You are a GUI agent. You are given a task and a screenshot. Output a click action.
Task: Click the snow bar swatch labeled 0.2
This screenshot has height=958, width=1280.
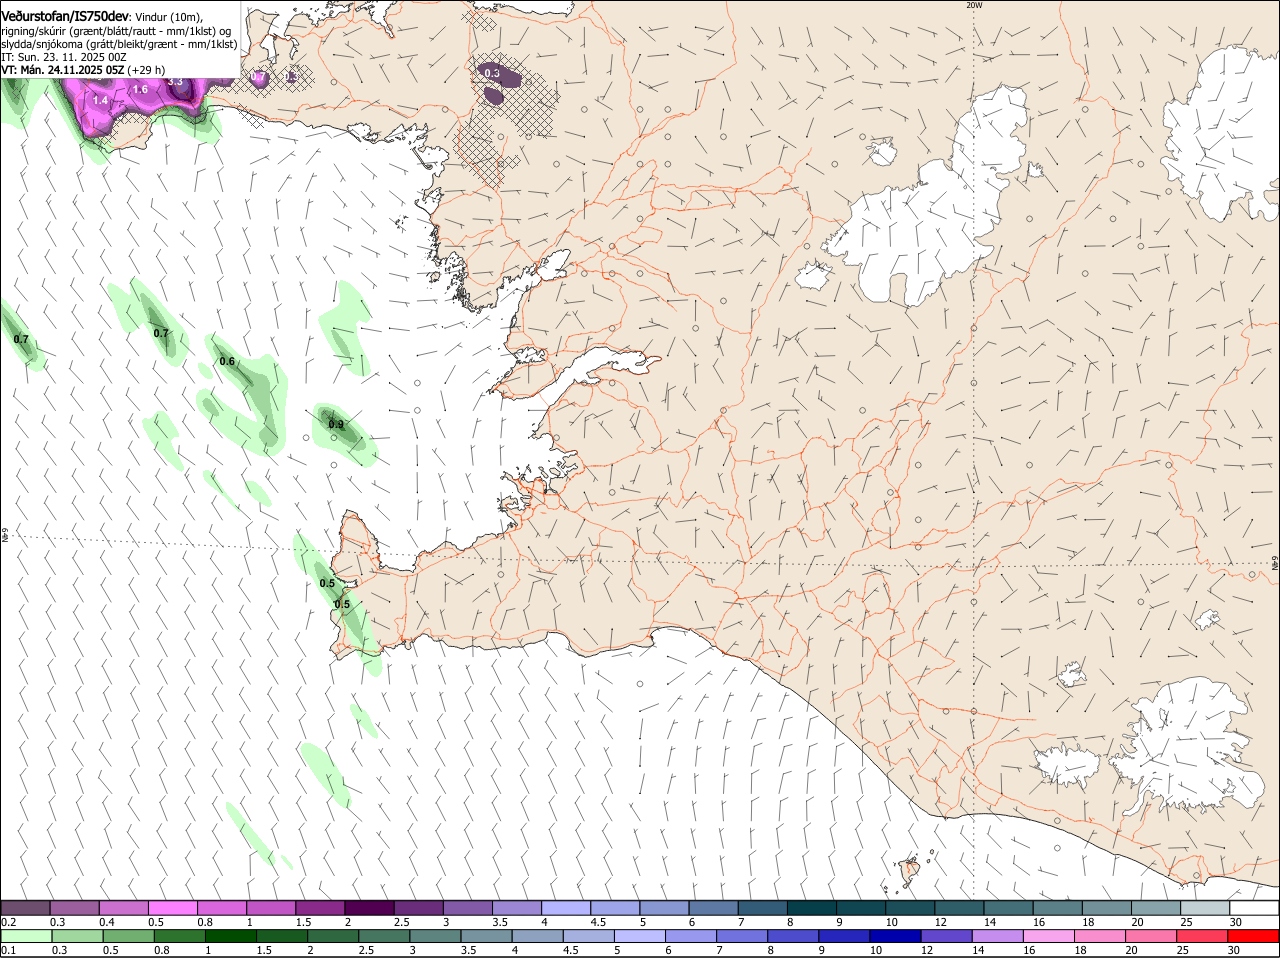coord(25,908)
